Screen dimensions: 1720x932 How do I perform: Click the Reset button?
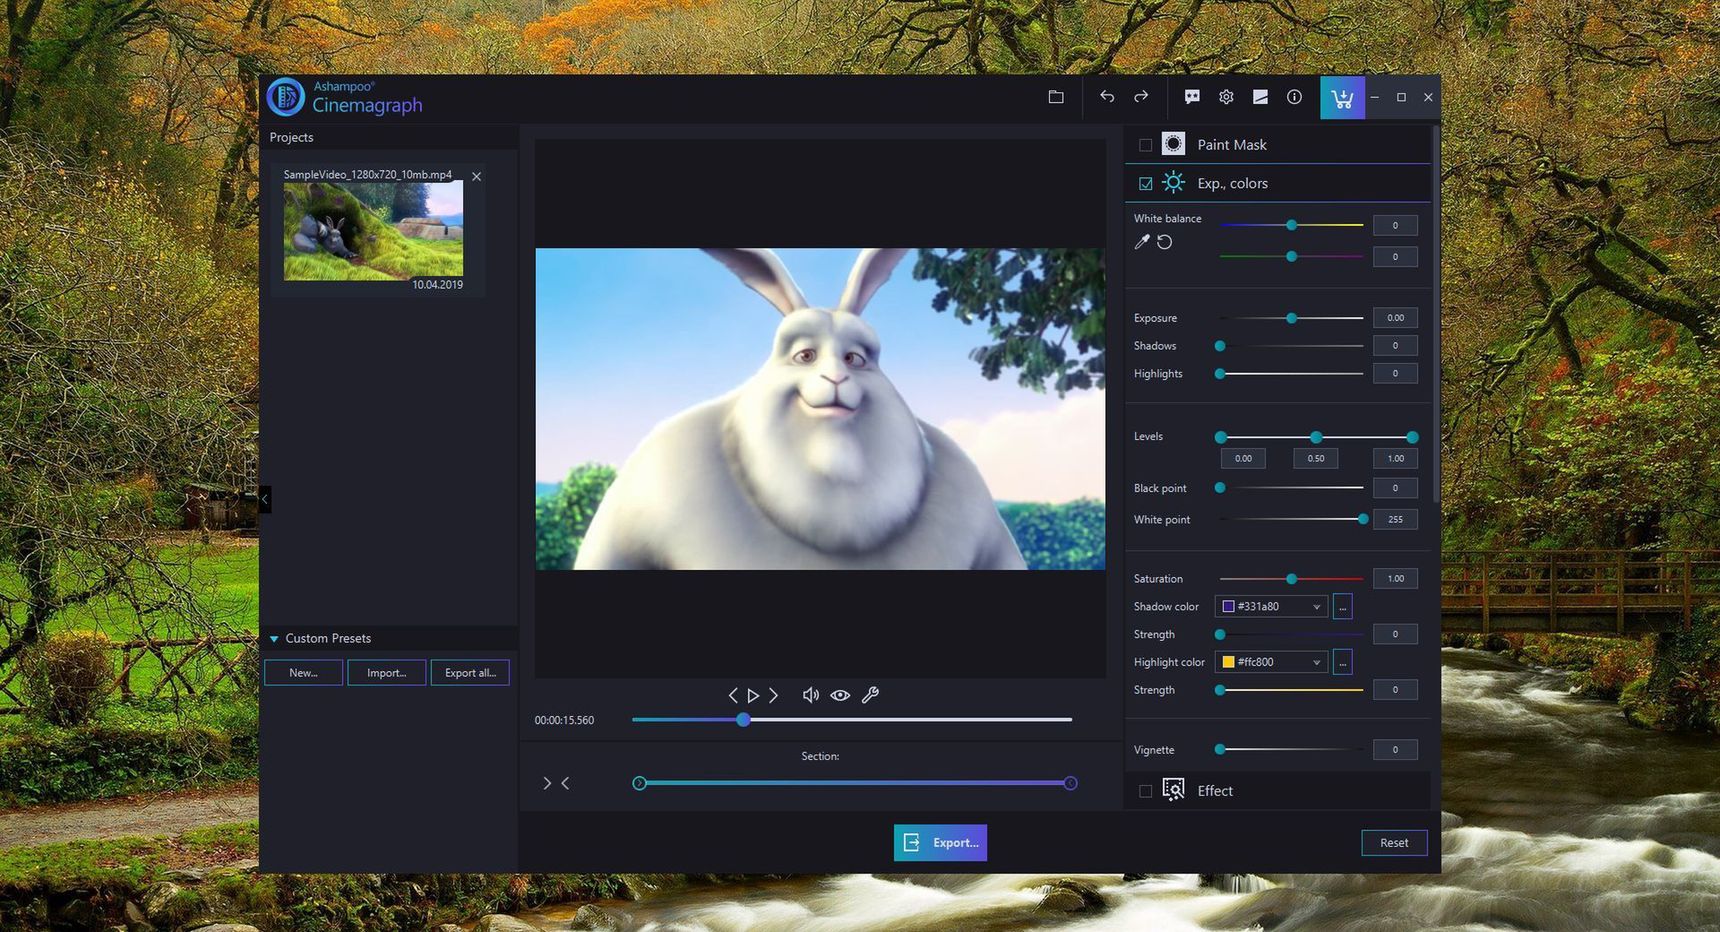tap(1394, 843)
